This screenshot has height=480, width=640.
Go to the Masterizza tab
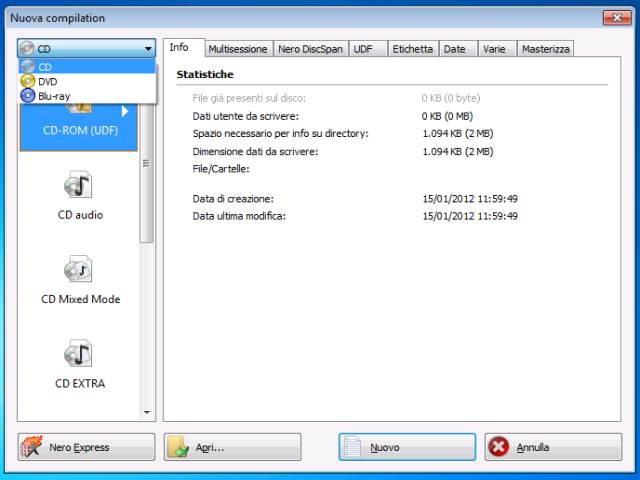click(545, 49)
